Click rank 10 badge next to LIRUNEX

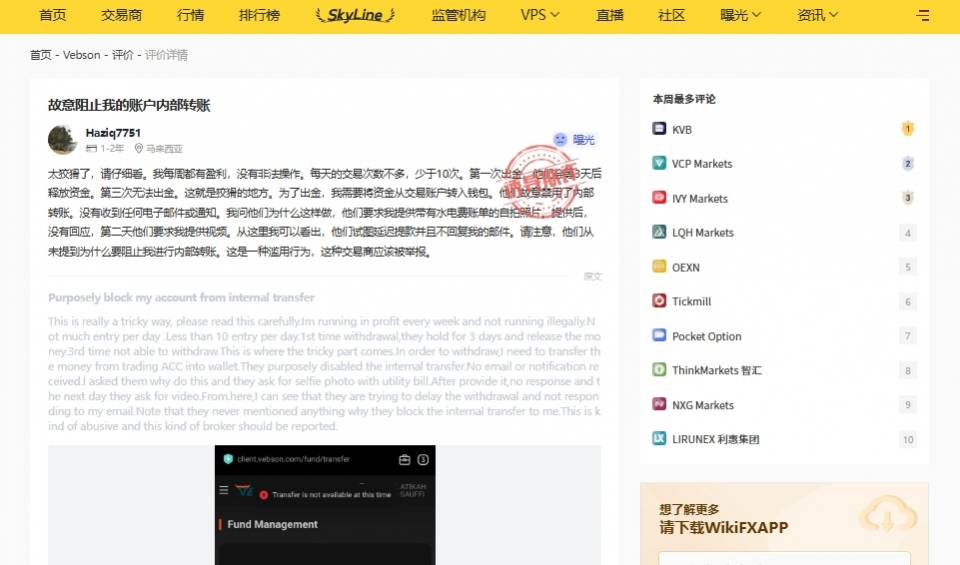click(x=907, y=439)
